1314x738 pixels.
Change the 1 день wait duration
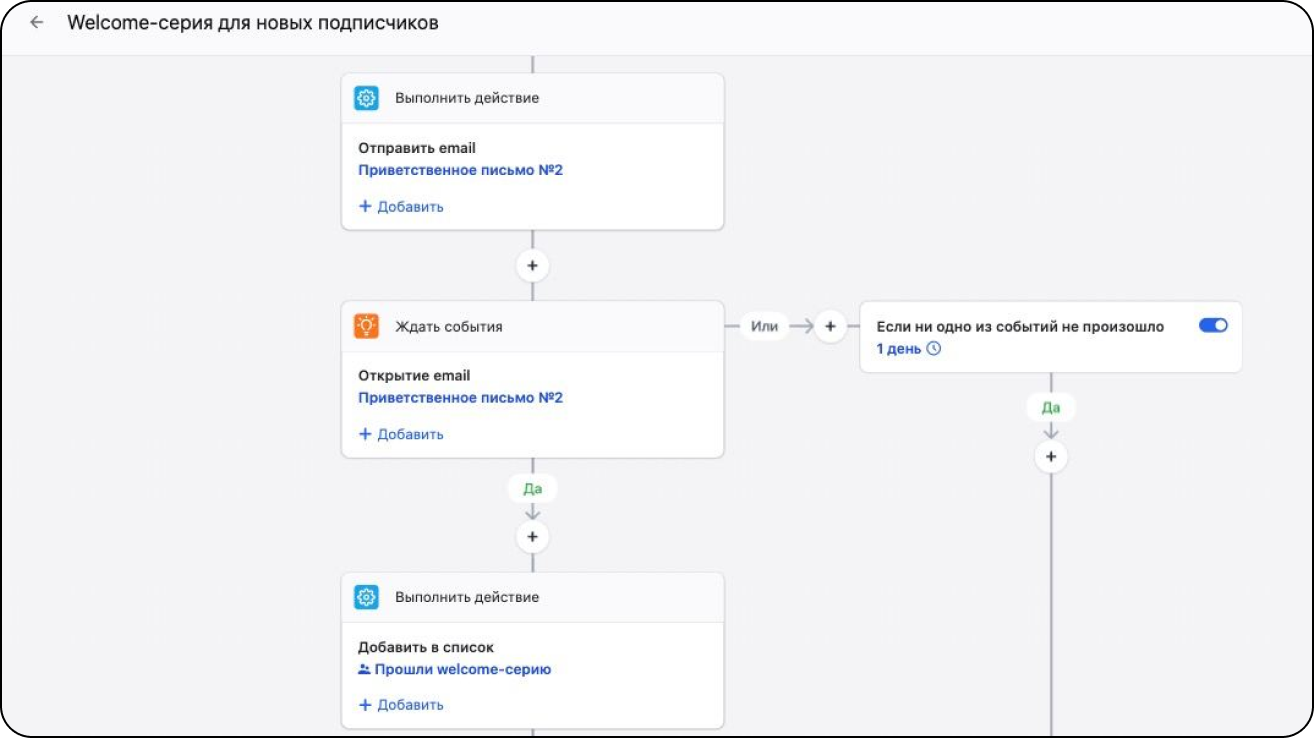(898, 349)
